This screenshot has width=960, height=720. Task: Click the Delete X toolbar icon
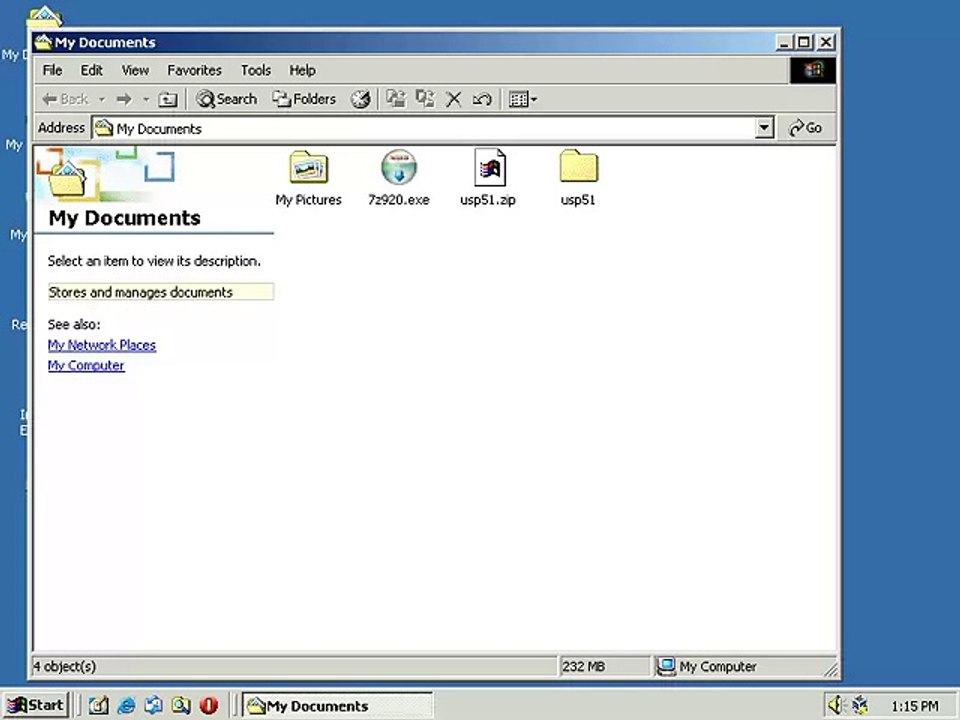(x=454, y=99)
